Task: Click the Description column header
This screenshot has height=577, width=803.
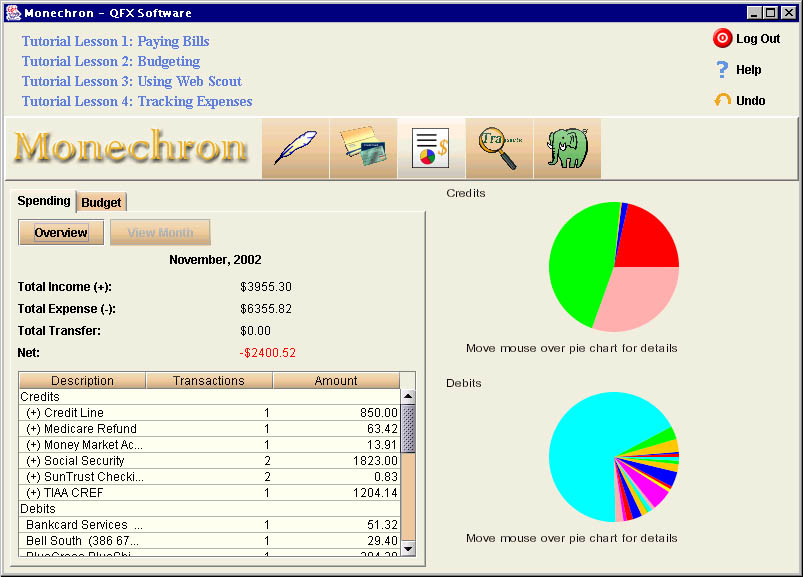Action: [x=83, y=381]
